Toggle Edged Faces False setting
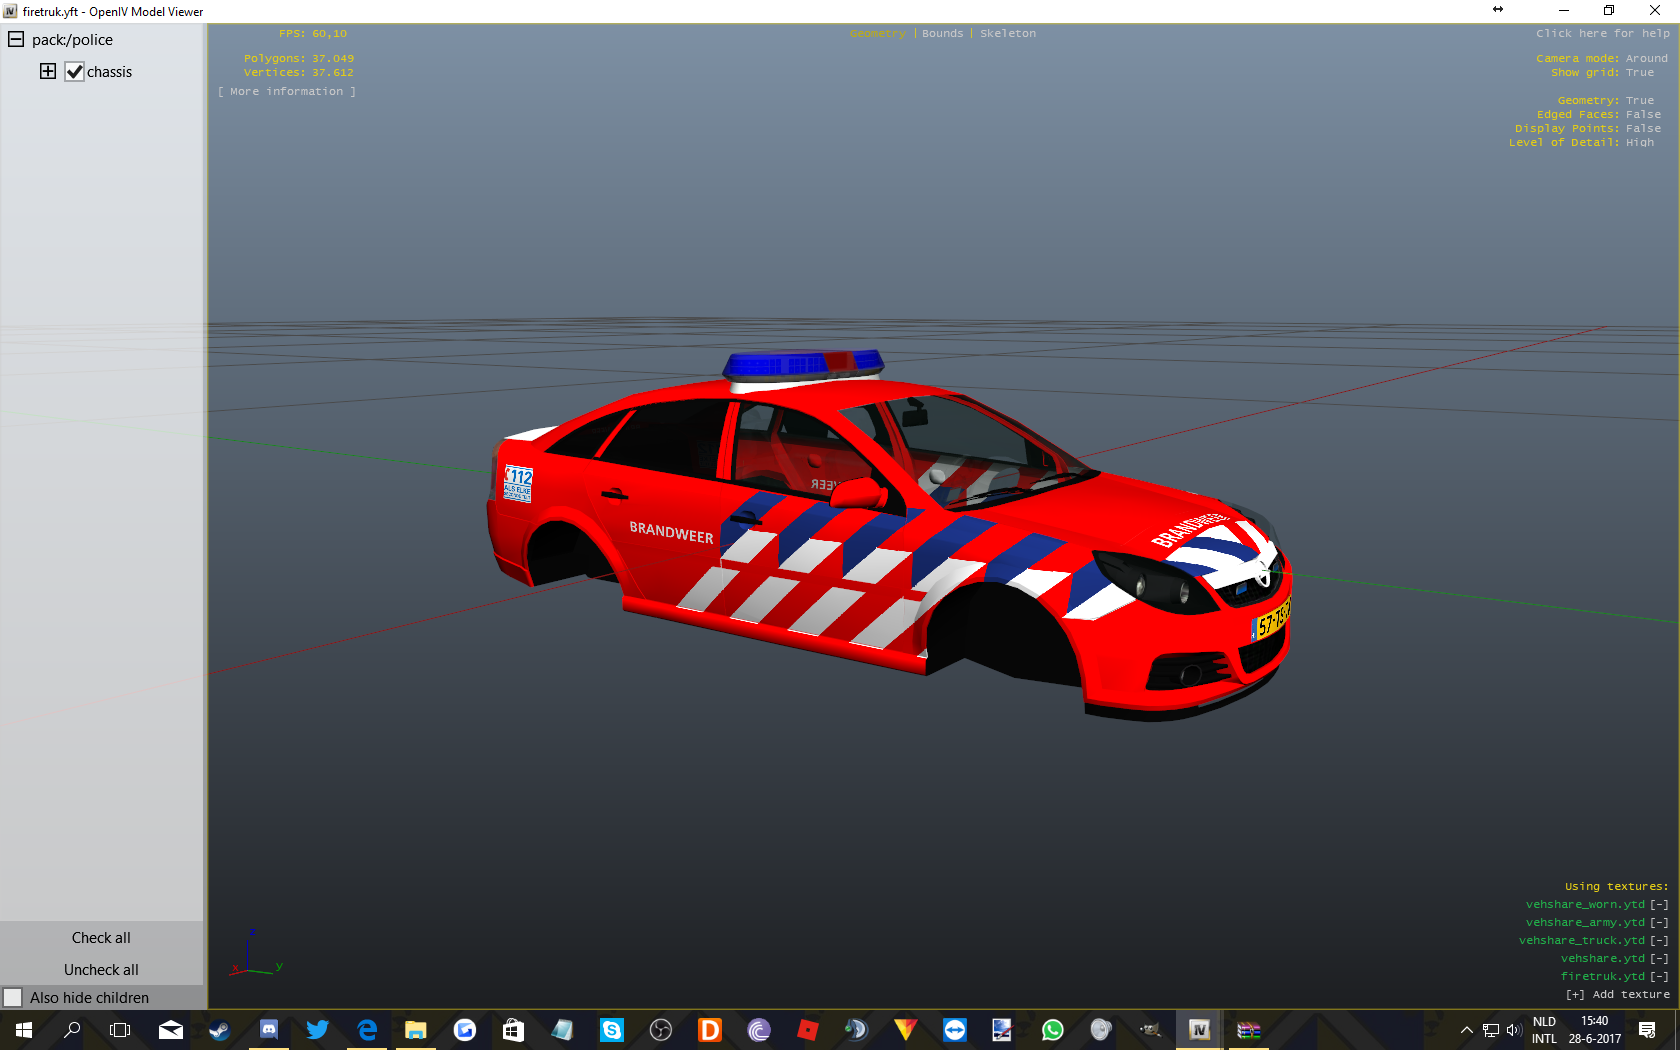1680x1050 pixels. tap(1599, 115)
